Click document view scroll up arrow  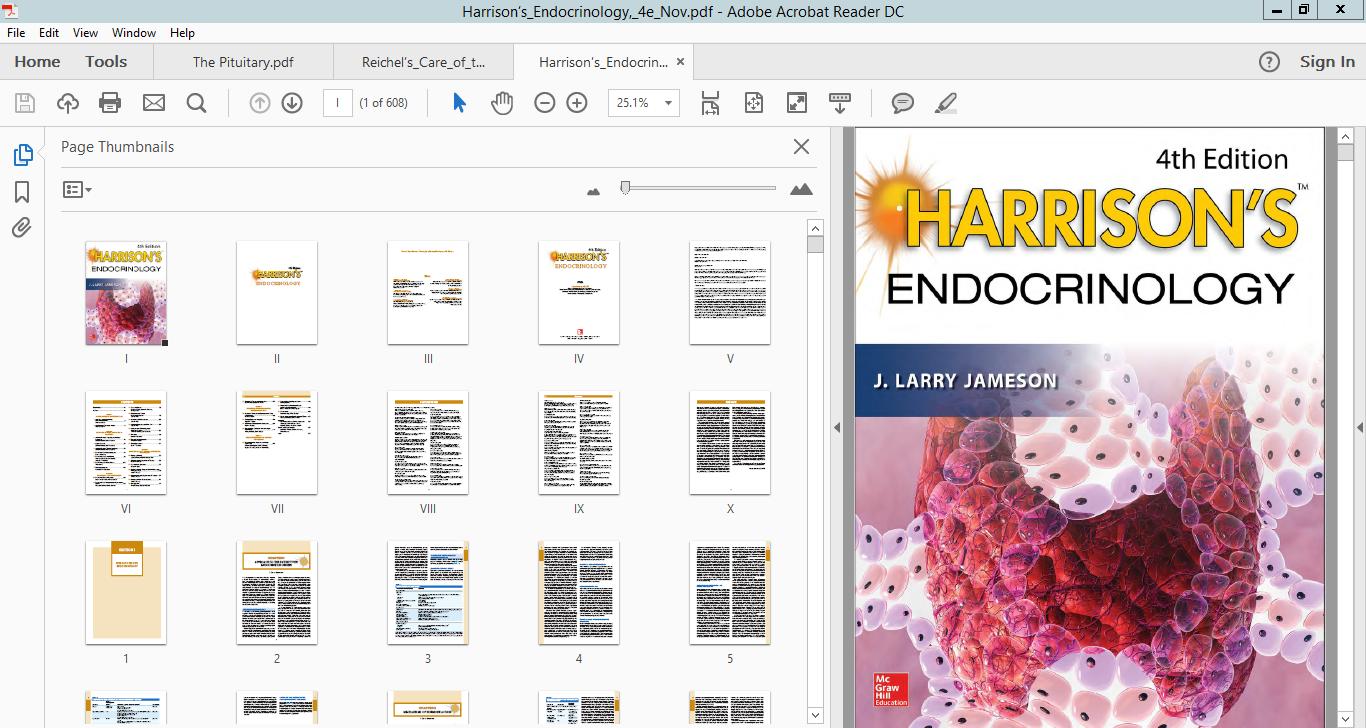1345,135
